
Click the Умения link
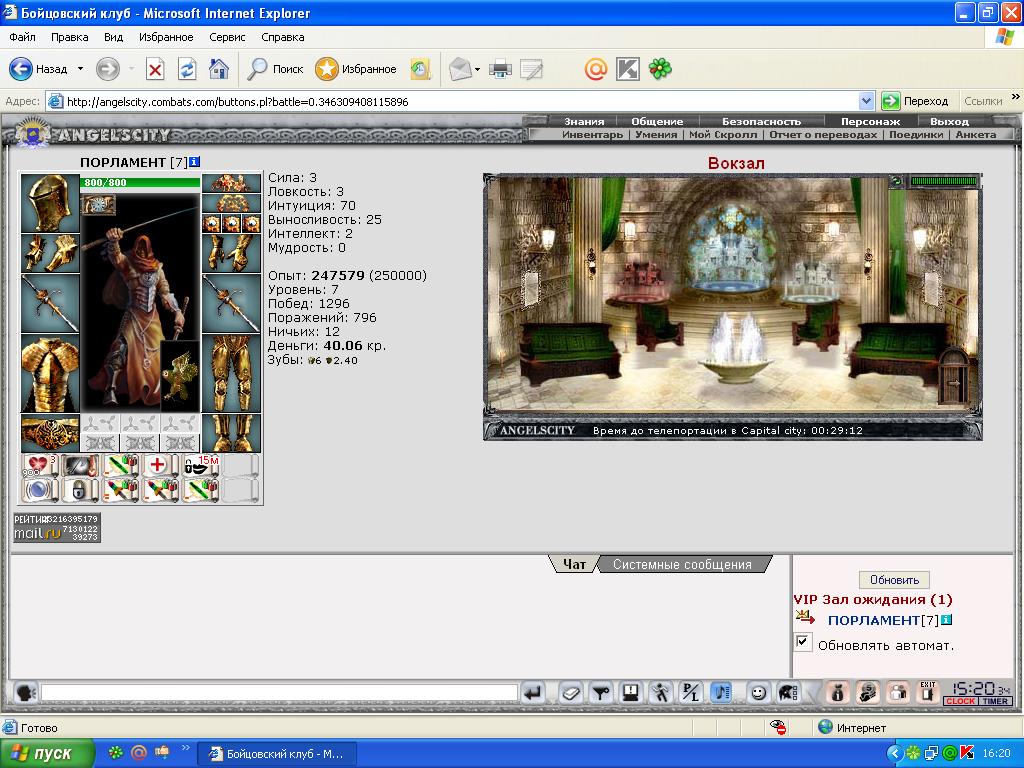click(656, 135)
